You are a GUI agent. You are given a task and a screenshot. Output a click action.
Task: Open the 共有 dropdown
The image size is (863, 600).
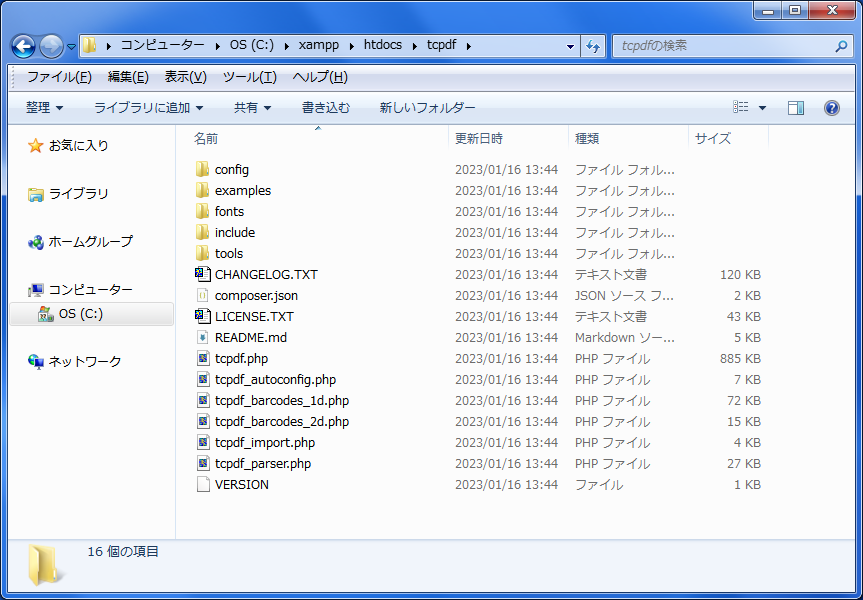[x=253, y=108]
